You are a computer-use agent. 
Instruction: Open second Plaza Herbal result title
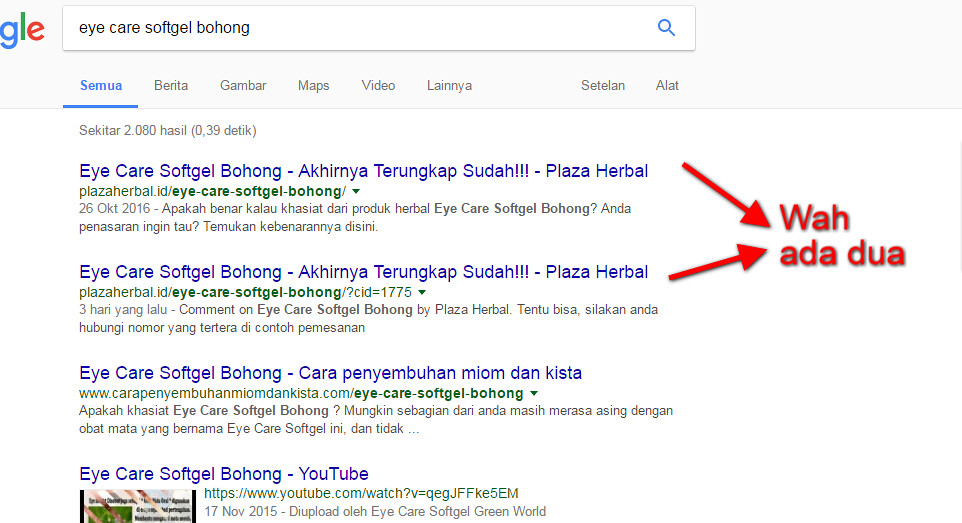(x=363, y=272)
